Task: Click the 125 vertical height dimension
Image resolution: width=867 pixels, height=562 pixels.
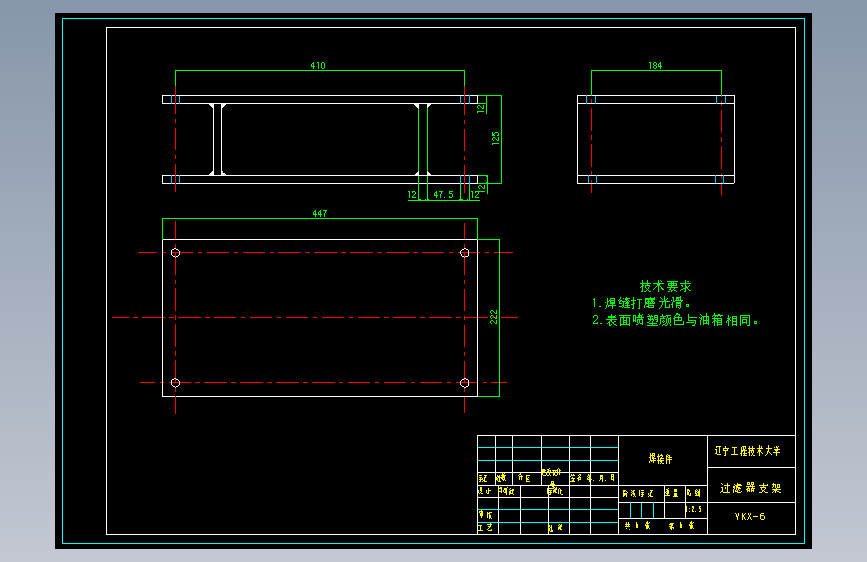Action: (x=495, y=138)
